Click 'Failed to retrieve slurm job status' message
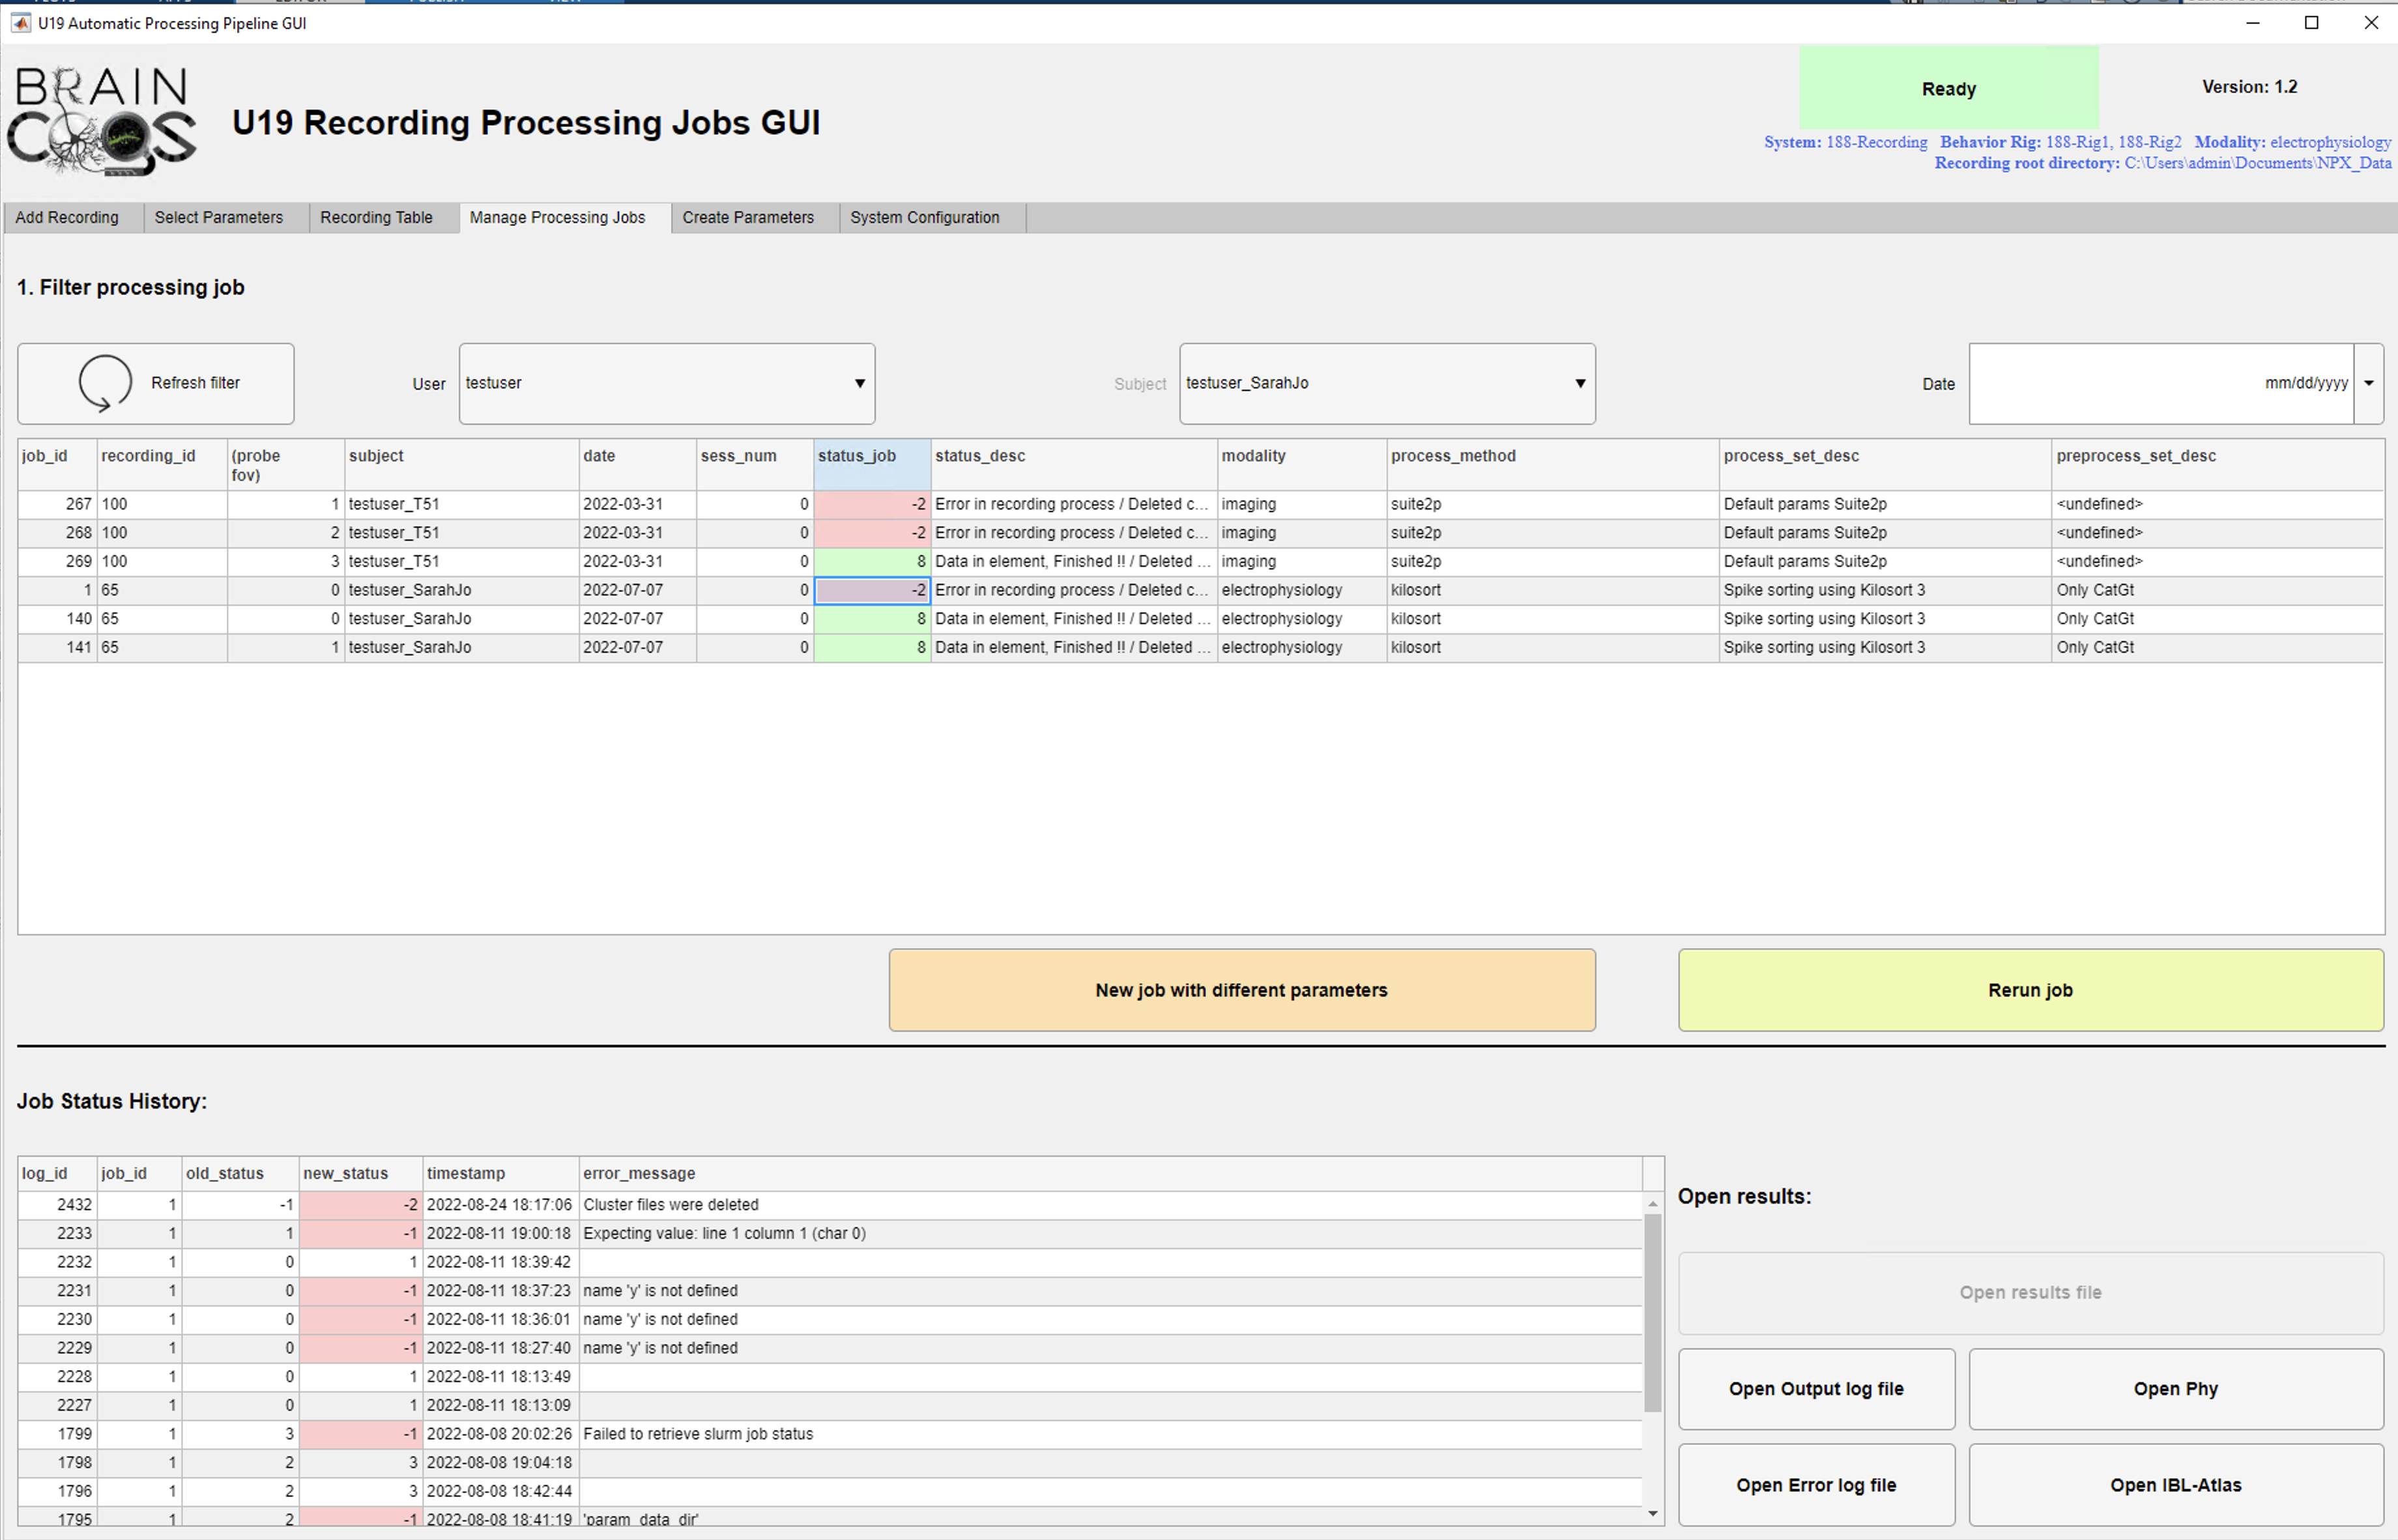Image resolution: width=2398 pixels, height=1540 pixels. (698, 1434)
